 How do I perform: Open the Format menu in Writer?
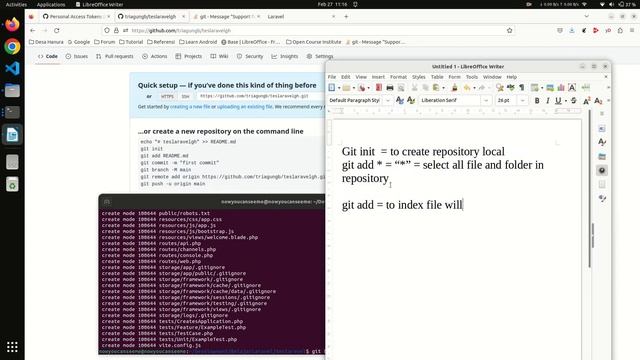(398, 77)
